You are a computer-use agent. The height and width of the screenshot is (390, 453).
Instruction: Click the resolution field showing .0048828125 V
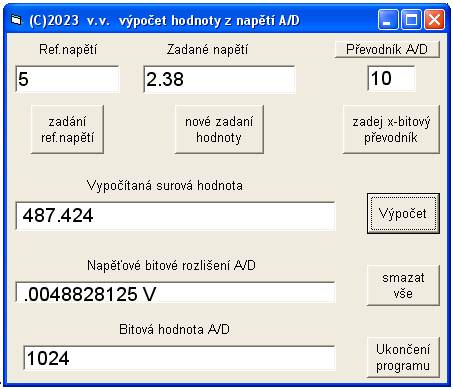pos(175,292)
